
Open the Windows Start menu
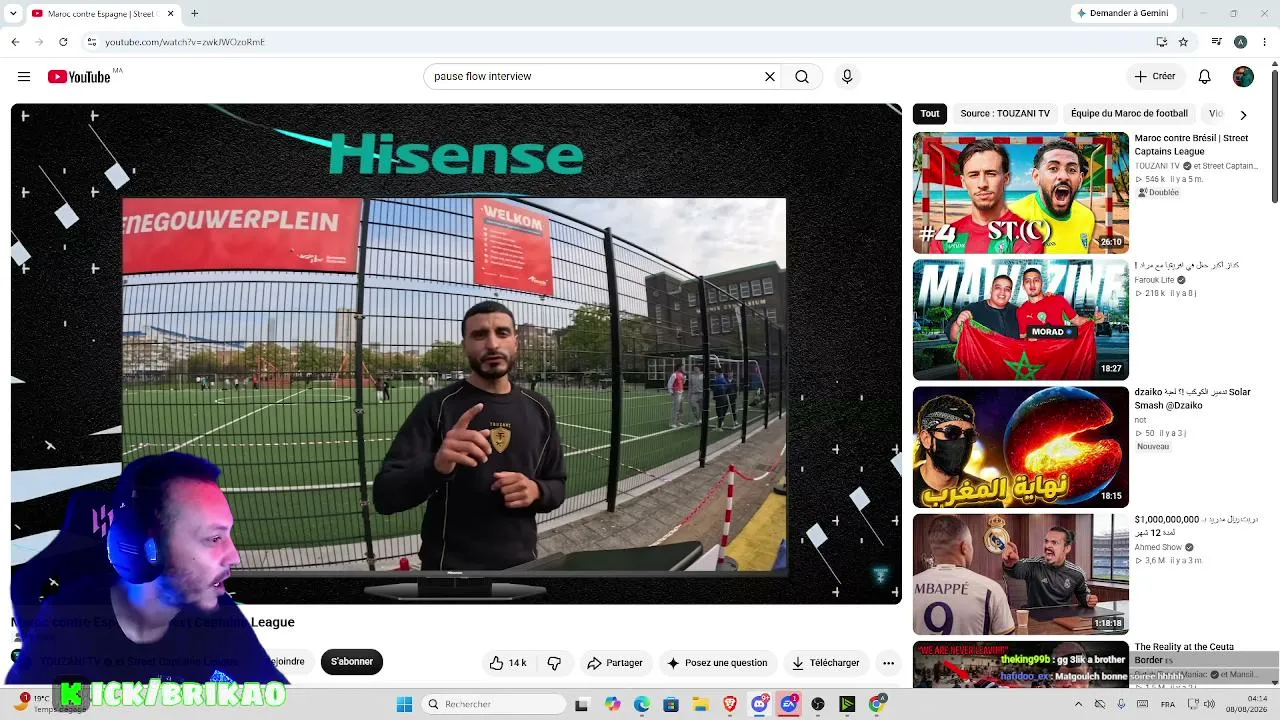tap(404, 705)
